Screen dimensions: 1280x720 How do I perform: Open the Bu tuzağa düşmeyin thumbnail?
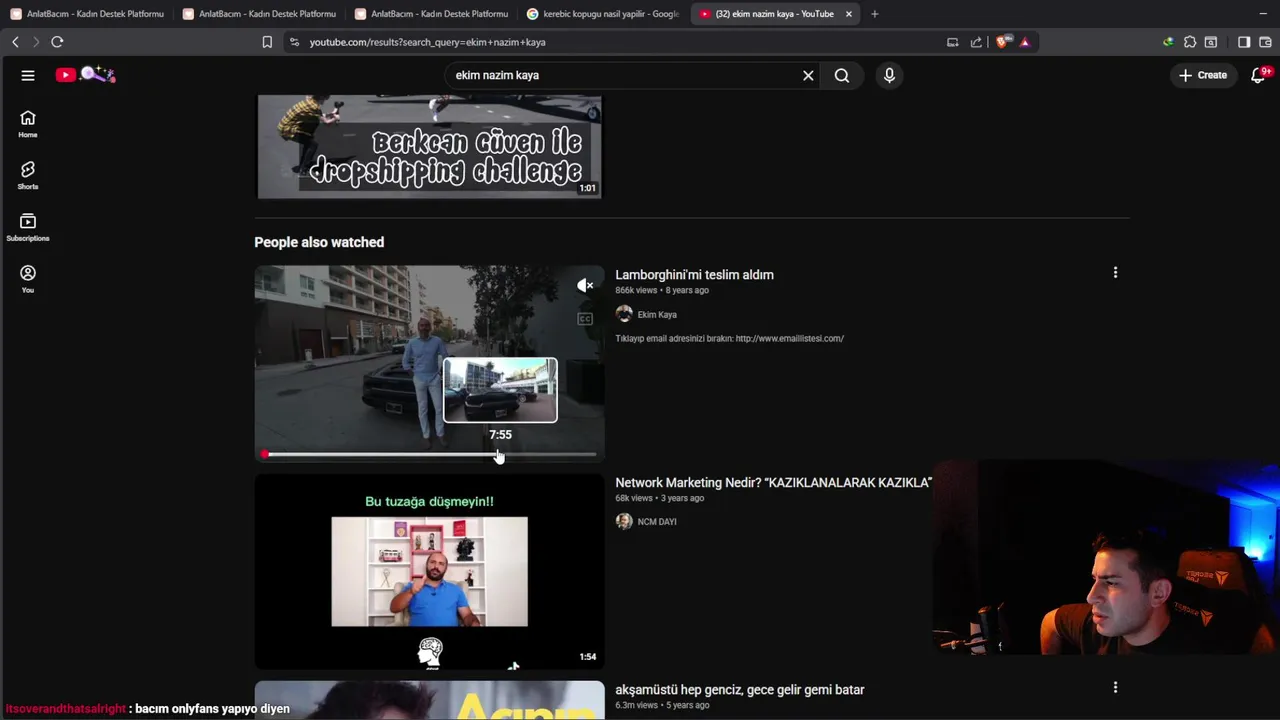tap(430, 571)
